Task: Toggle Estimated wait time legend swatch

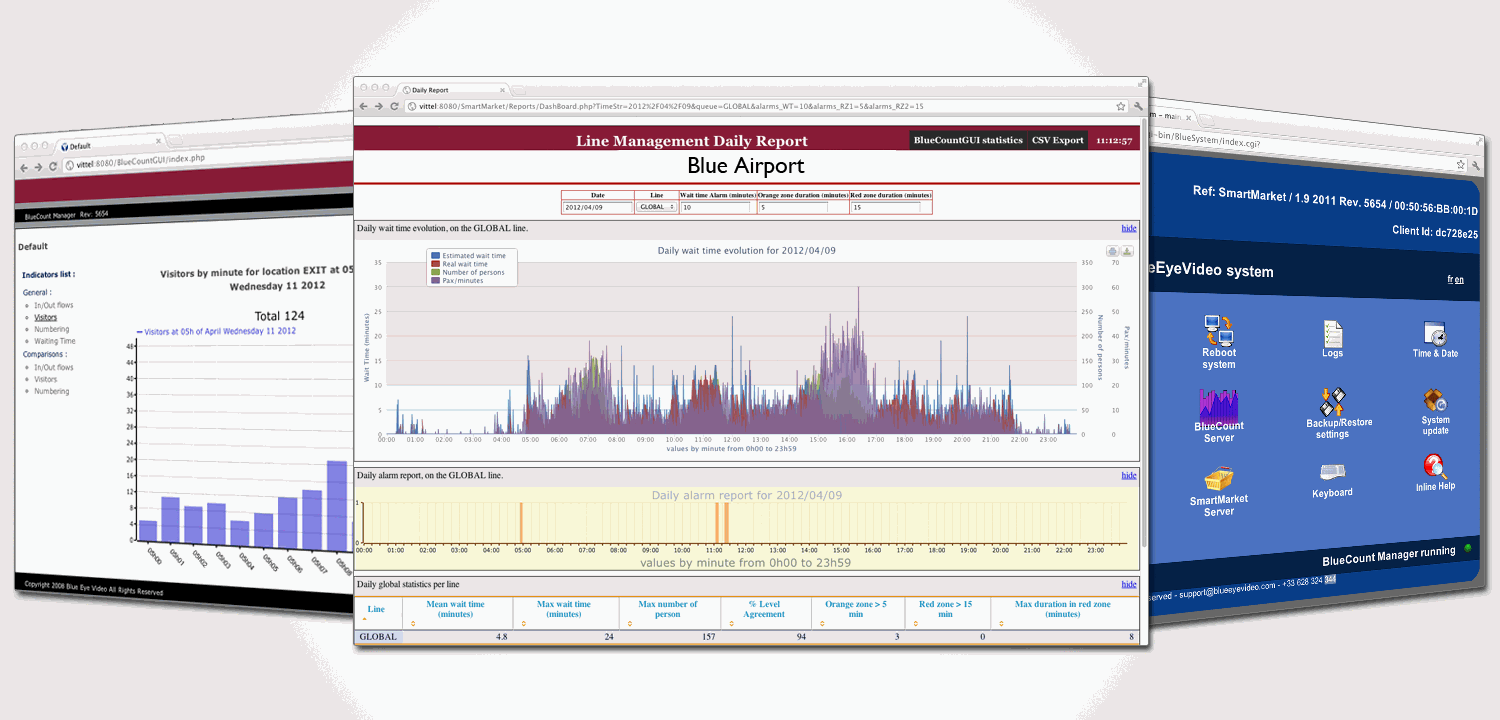Action: click(434, 256)
